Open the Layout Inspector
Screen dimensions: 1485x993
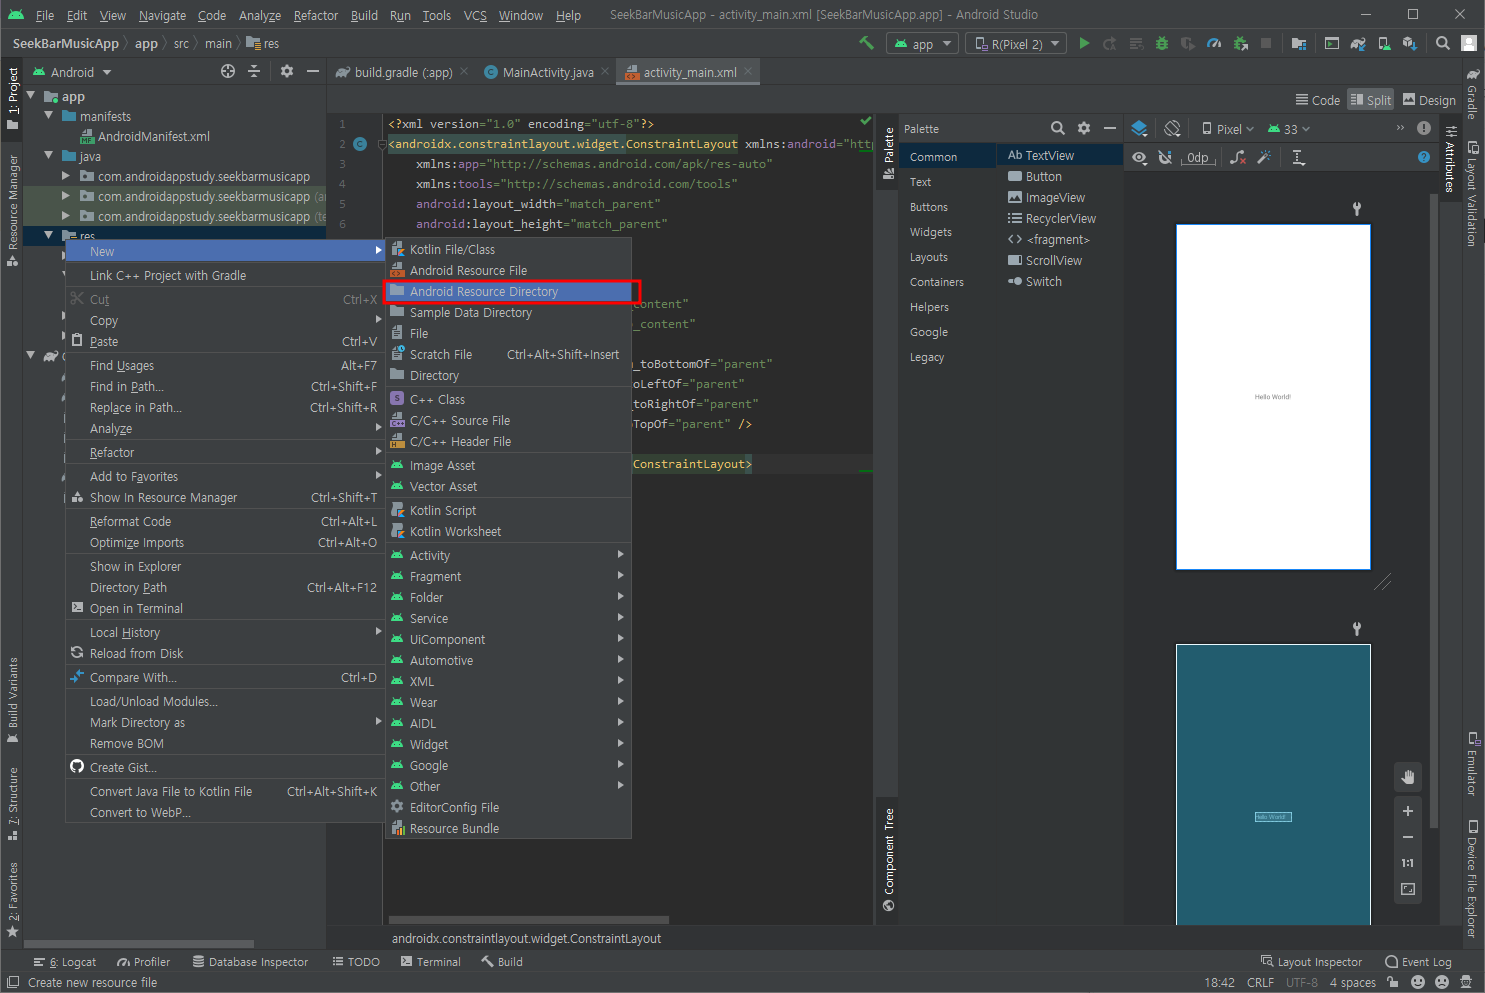[1311, 962]
